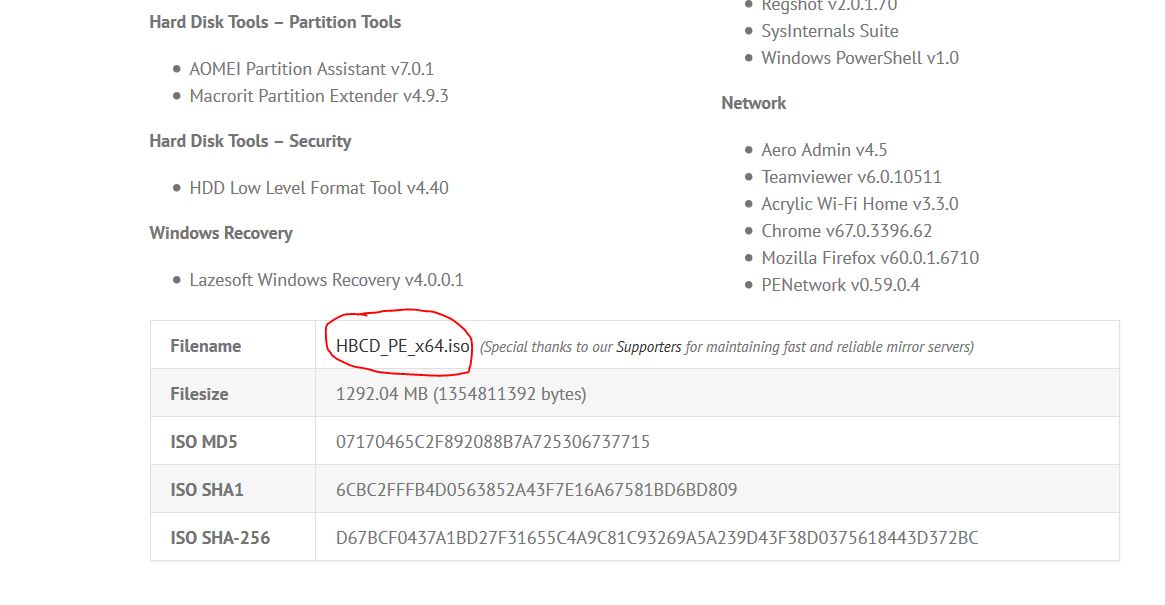
Task: Click the ISO SHA-256 hash value
Action: coord(657,538)
